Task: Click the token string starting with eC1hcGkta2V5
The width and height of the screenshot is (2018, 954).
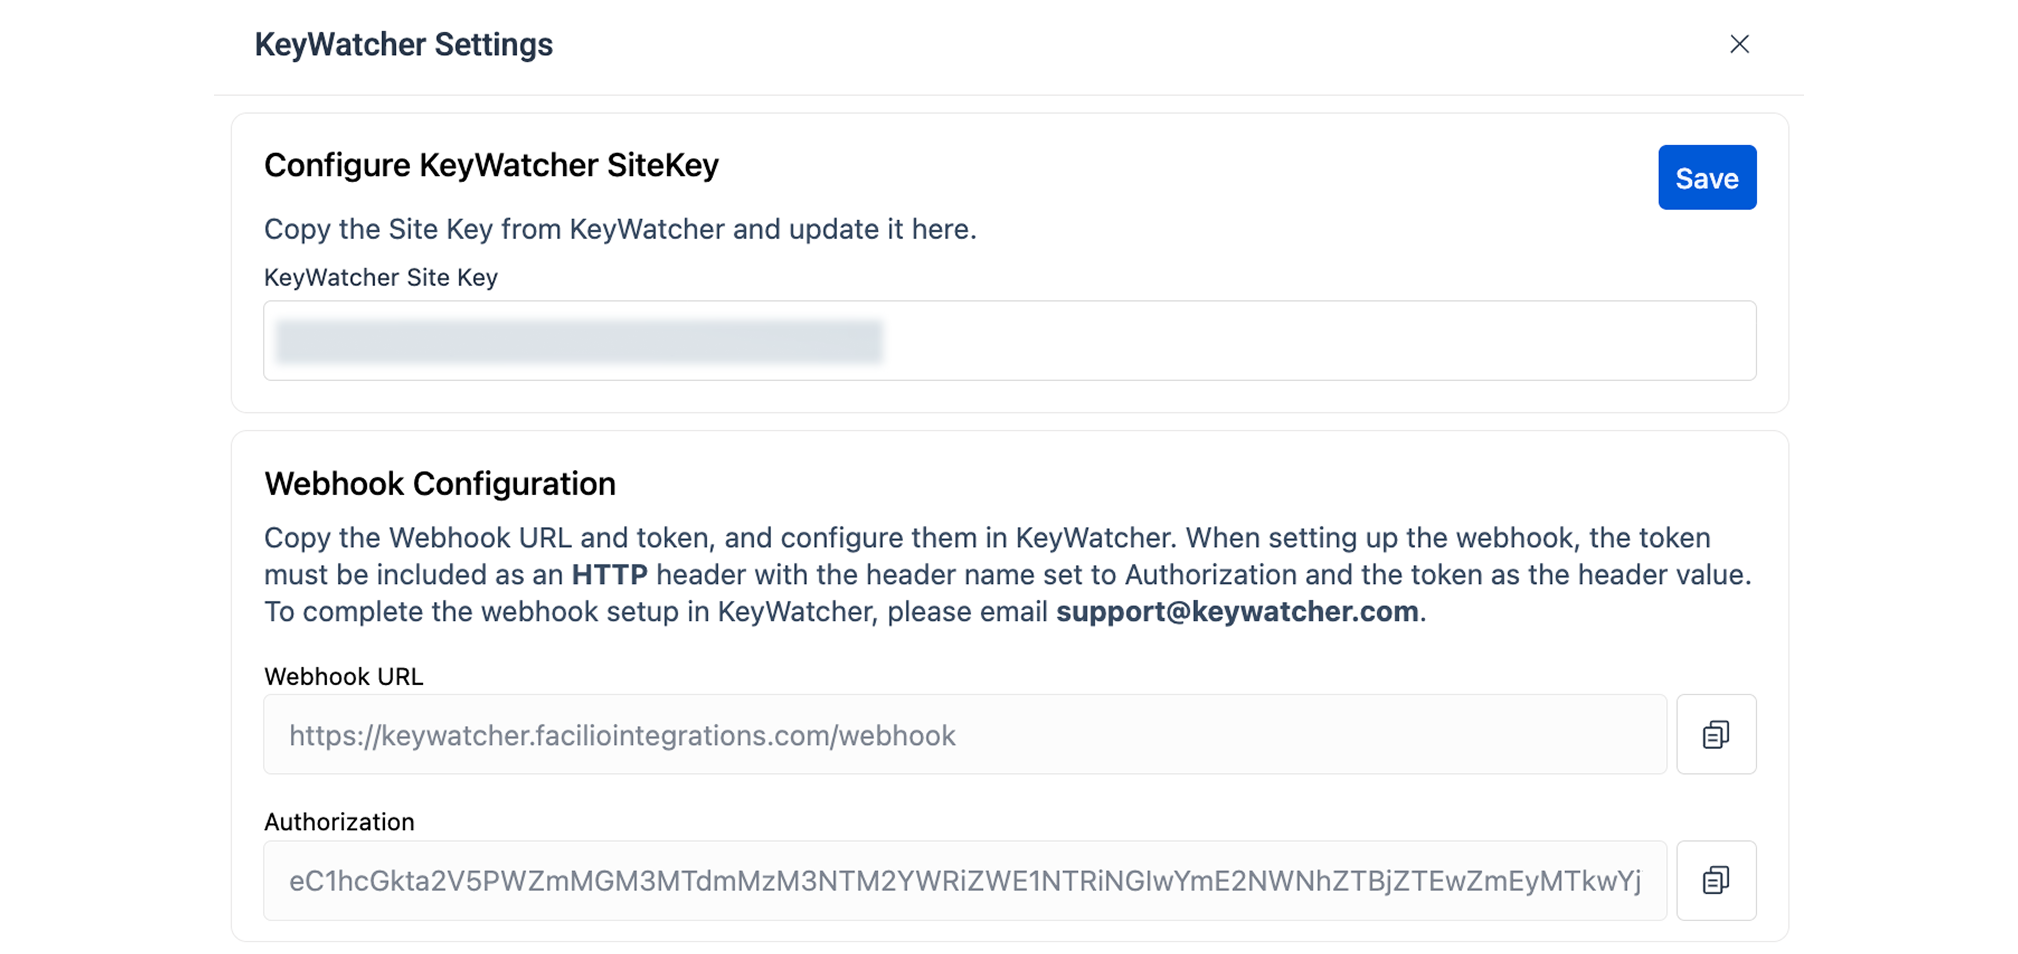Action: [x=964, y=881]
